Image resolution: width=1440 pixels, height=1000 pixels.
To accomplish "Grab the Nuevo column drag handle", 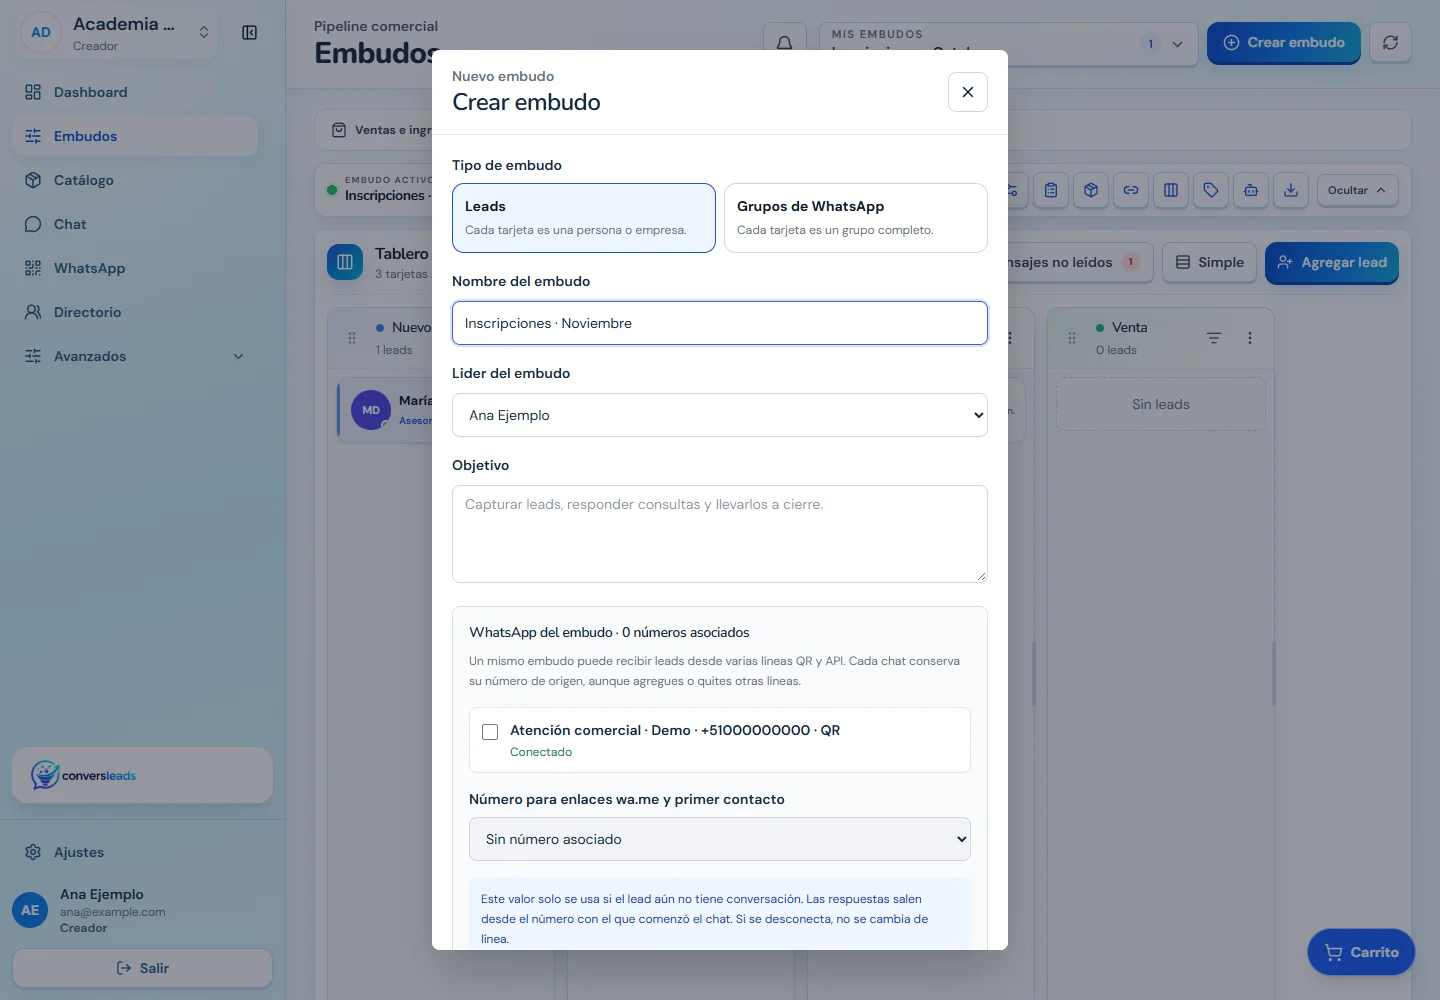I will pyautogui.click(x=352, y=338).
